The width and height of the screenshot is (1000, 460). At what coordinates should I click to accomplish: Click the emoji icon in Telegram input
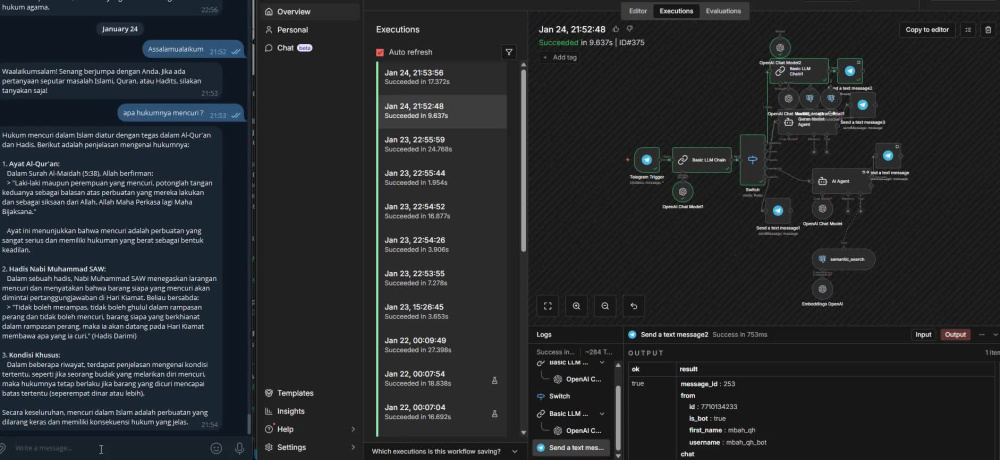pos(216,449)
